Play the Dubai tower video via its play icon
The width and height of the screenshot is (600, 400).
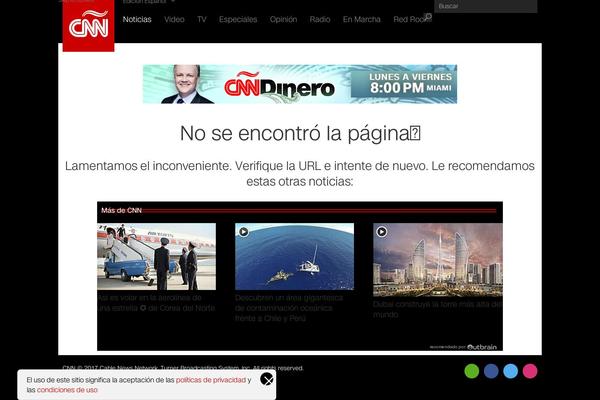(382, 232)
